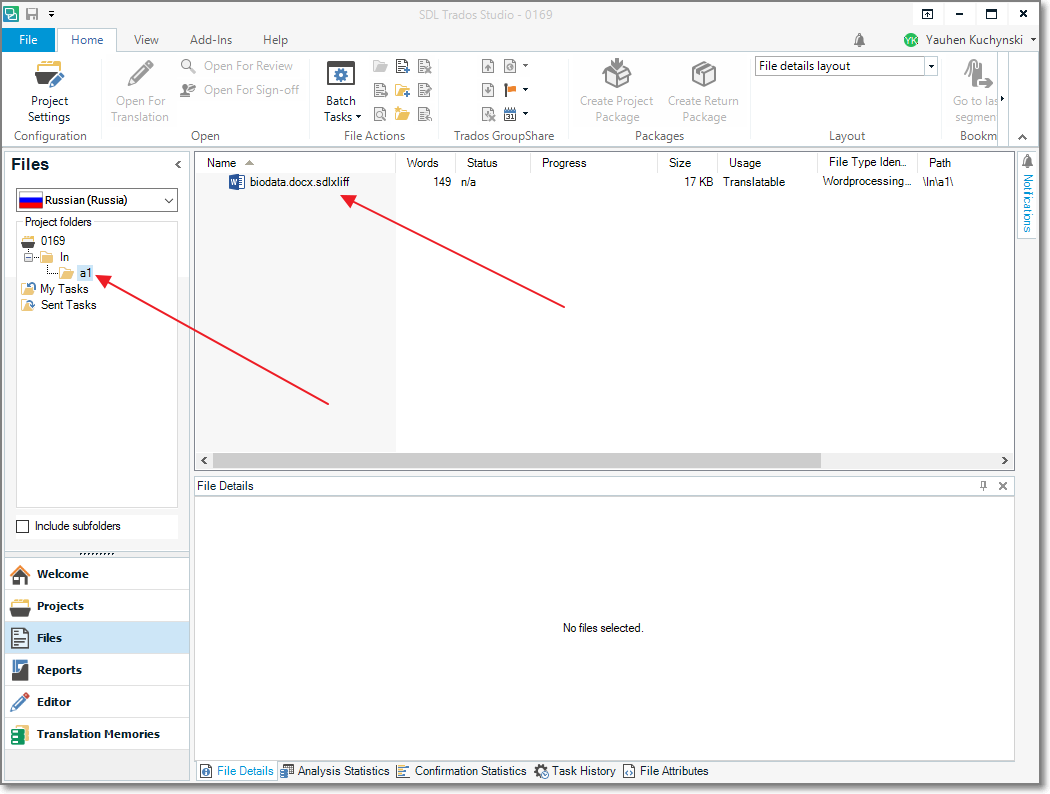This screenshot has width=1050, height=794.
Task: Switch to File Attributes tab
Action: pos(666,771)
